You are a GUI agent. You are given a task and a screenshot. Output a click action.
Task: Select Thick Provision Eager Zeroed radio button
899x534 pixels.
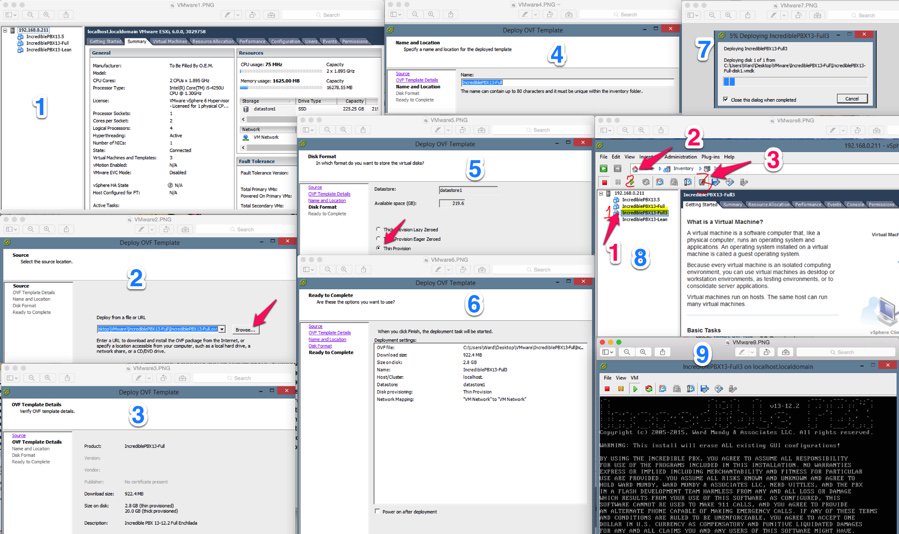(378, 239)
